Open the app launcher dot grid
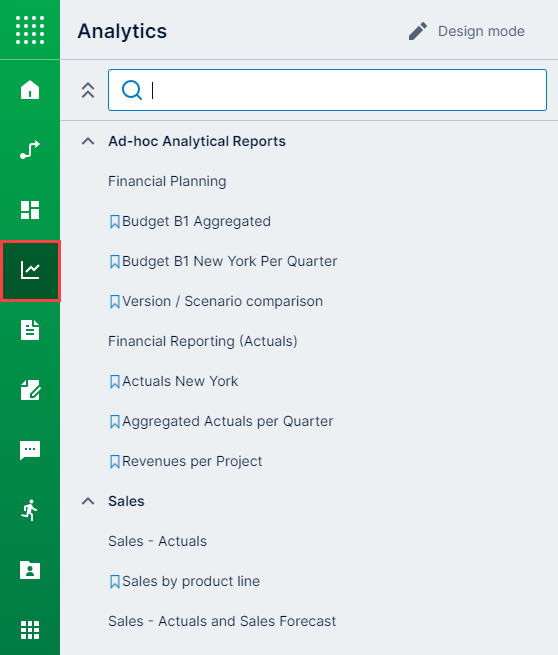Viewport: 558px width, 655px height. click(x=30, y=30)
